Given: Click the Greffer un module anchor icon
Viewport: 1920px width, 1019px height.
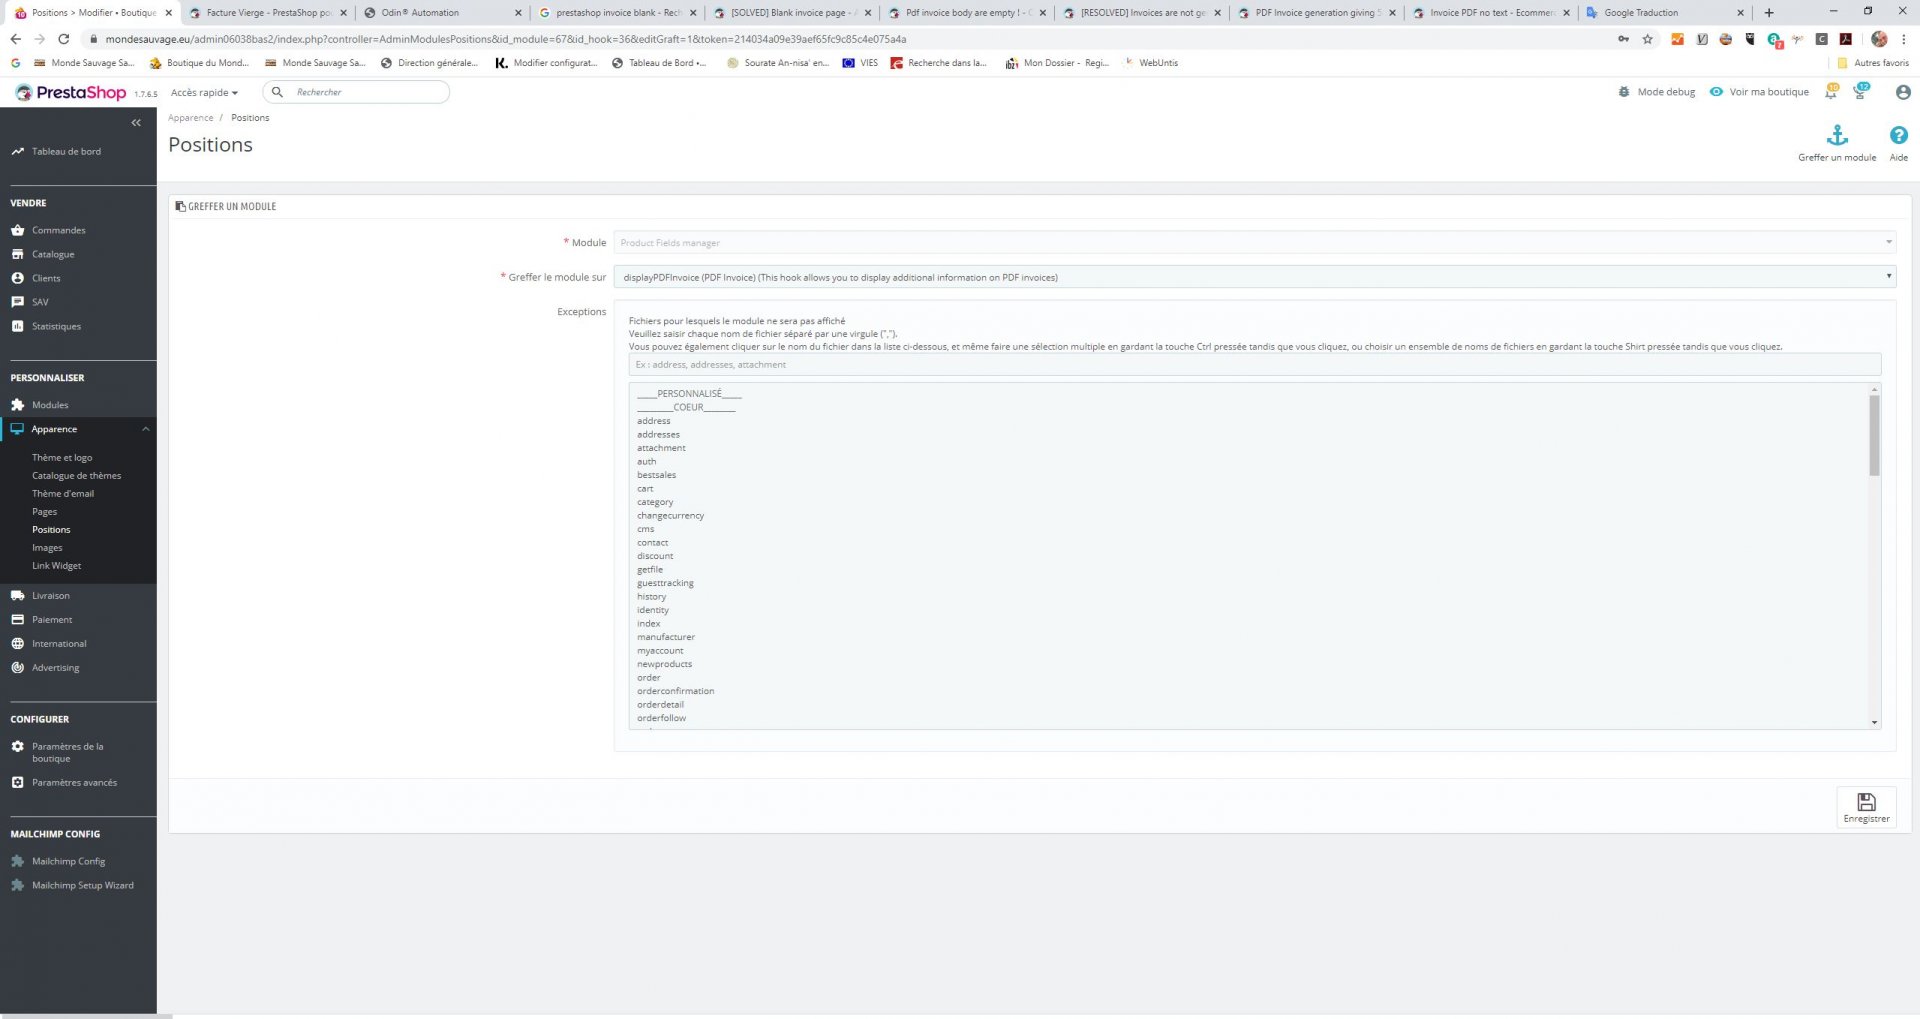Looking at the screenshot, I should click(1837, 135).
